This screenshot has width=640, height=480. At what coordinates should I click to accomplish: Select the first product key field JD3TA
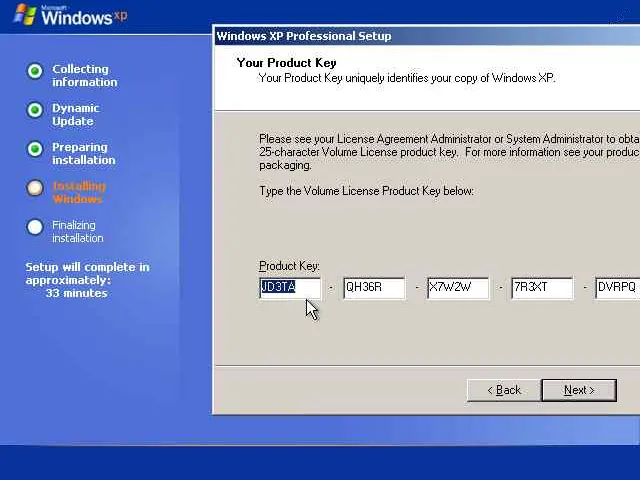tap(290, 288)
